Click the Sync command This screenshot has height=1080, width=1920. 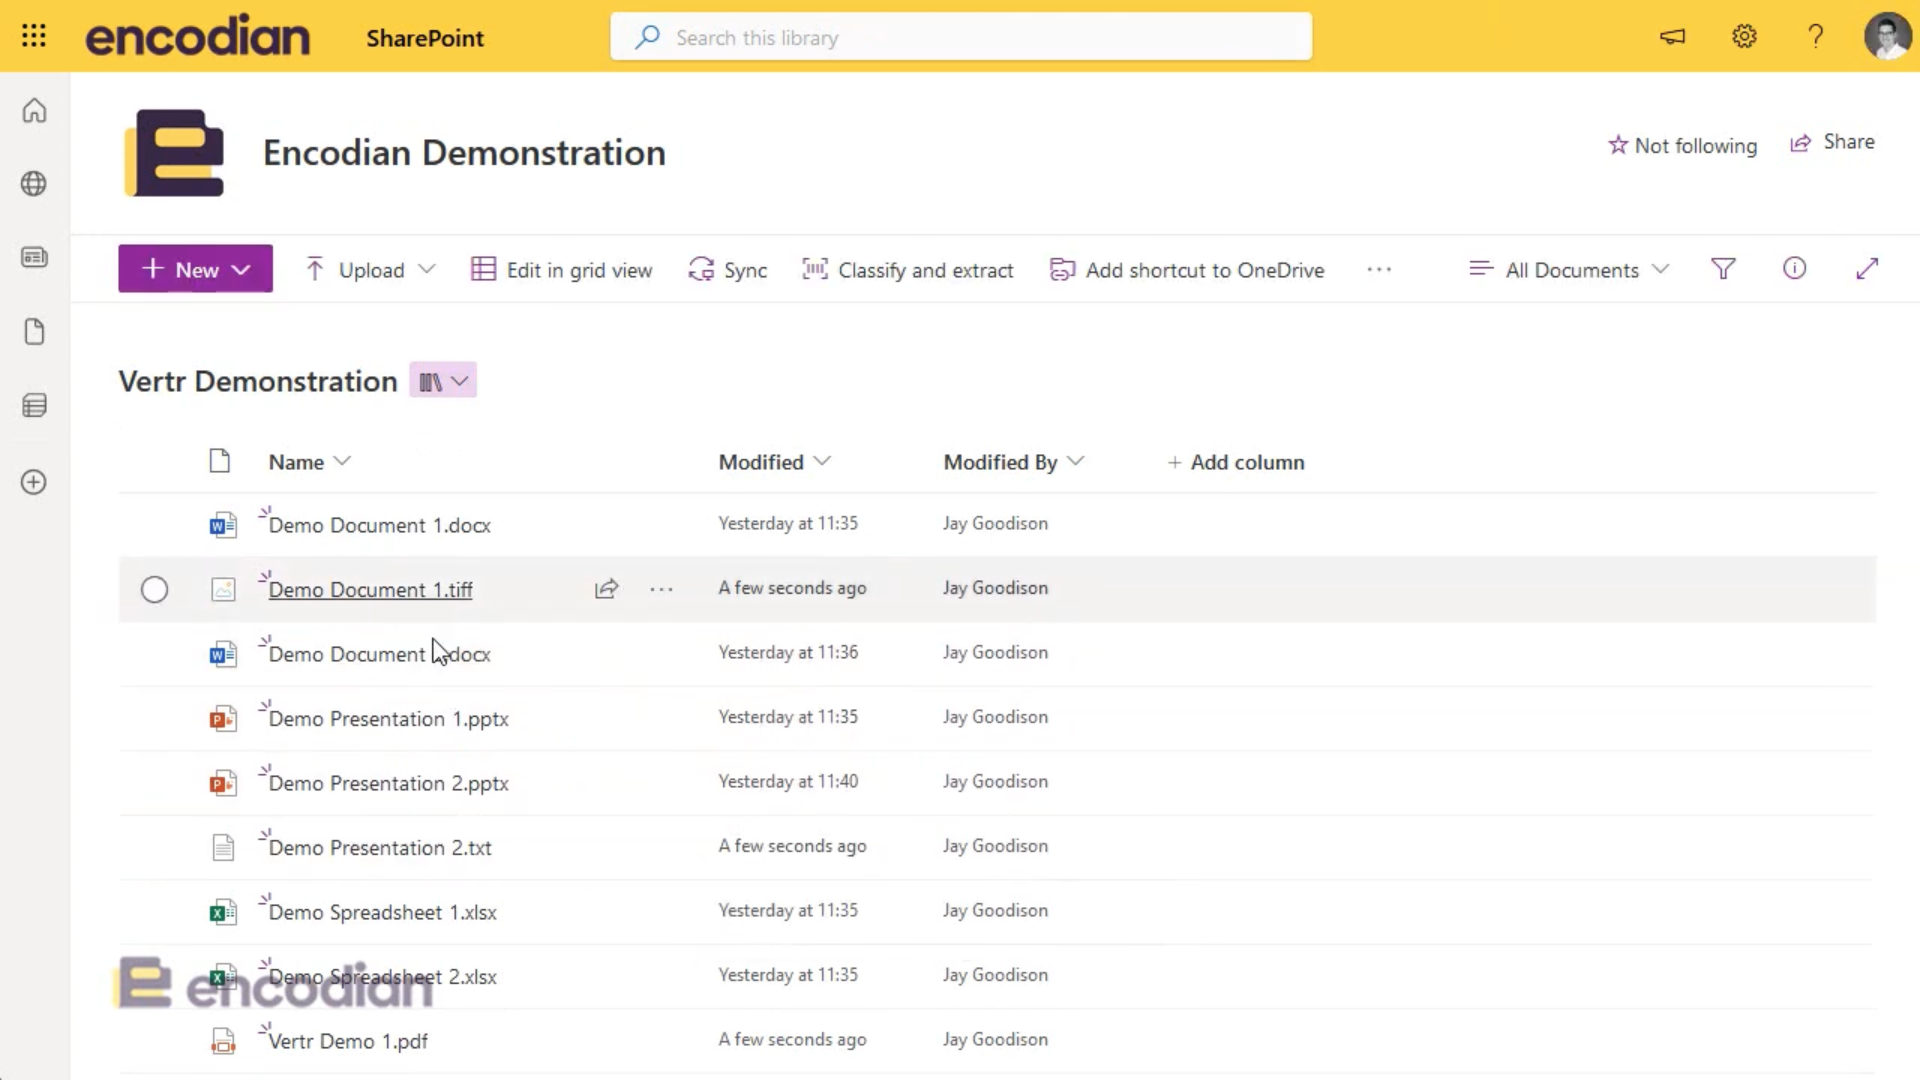[728, 269]
